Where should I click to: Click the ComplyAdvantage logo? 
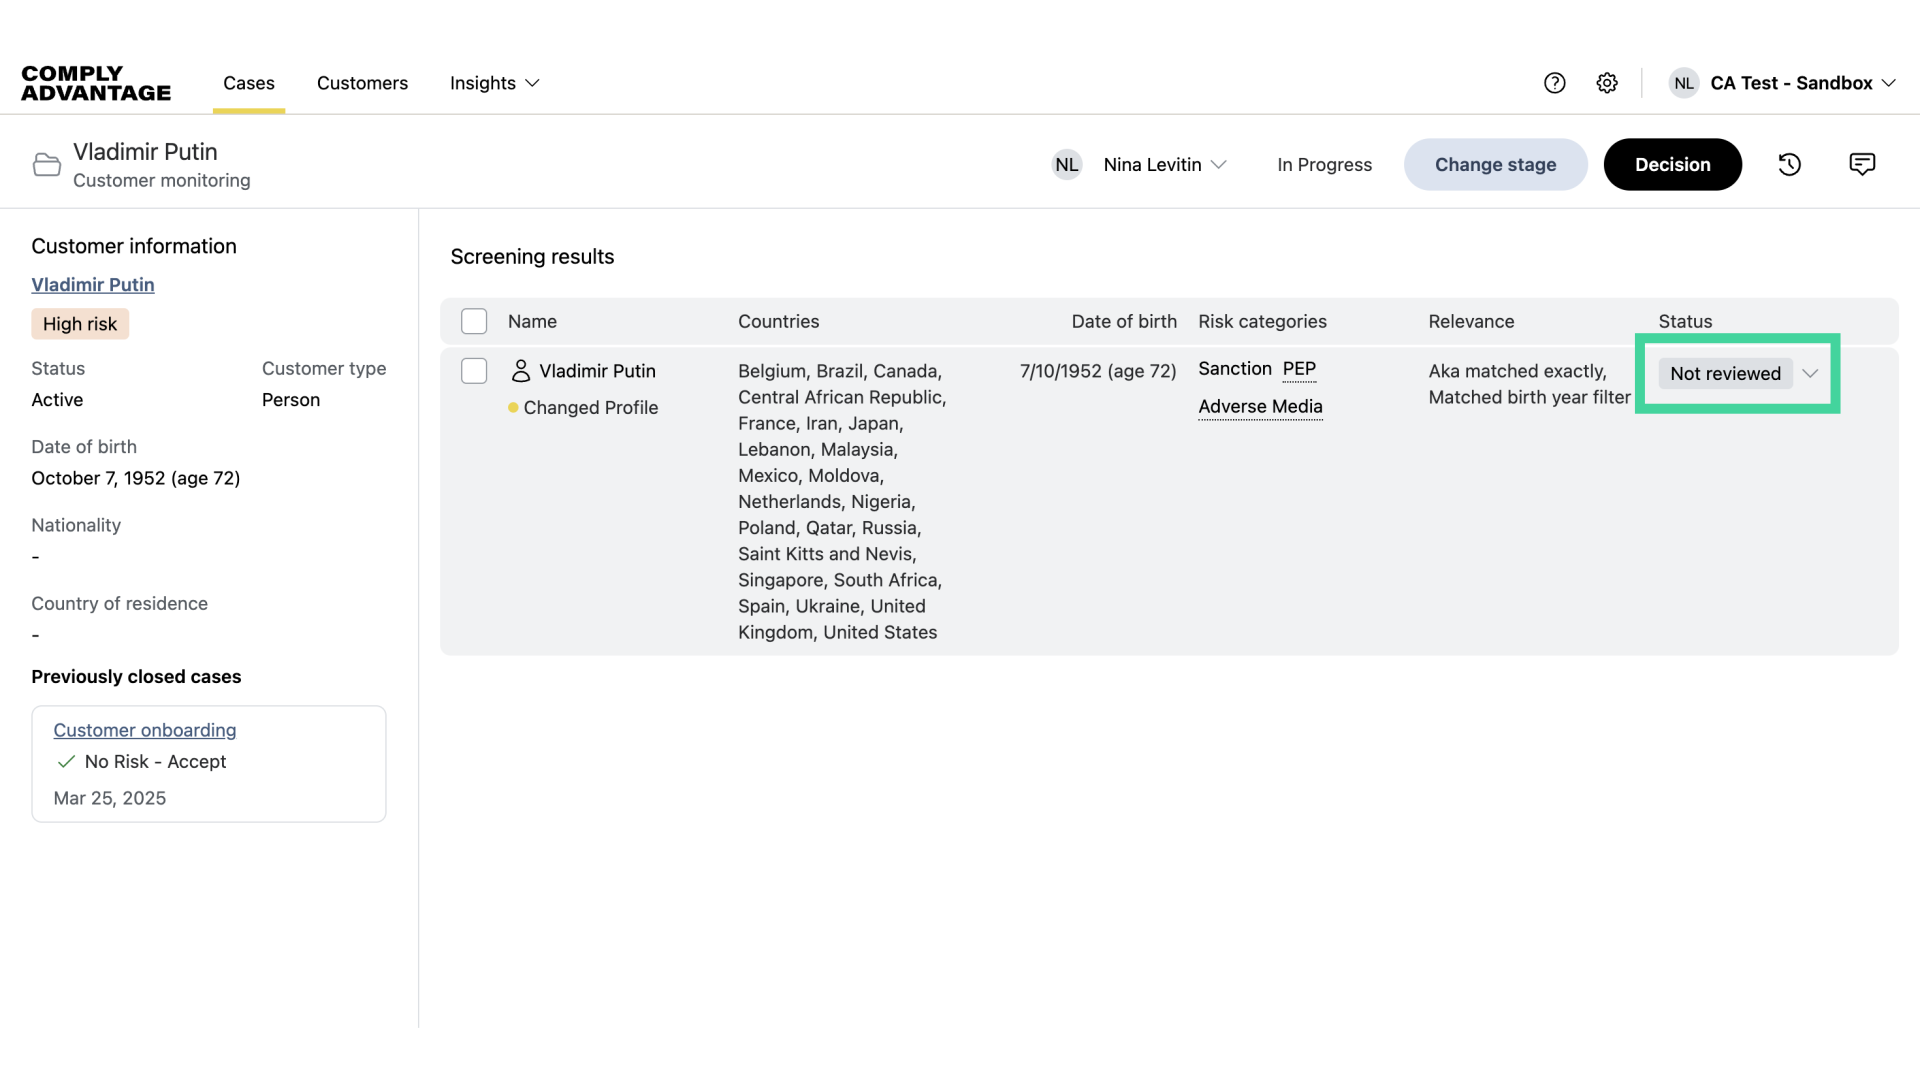point(95,83)
